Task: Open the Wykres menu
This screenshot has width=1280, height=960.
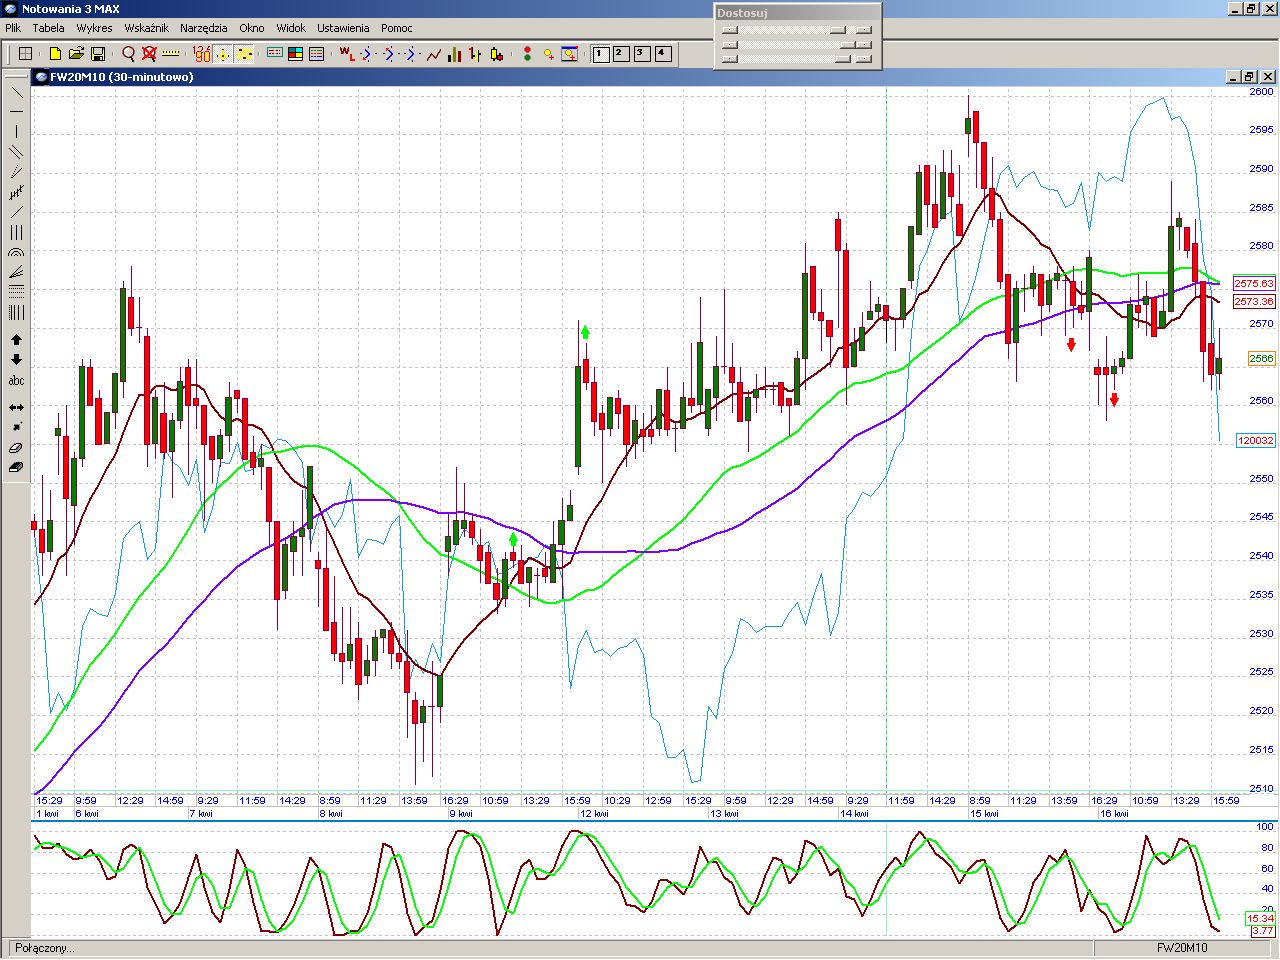Action: click(x=94, y=28)
